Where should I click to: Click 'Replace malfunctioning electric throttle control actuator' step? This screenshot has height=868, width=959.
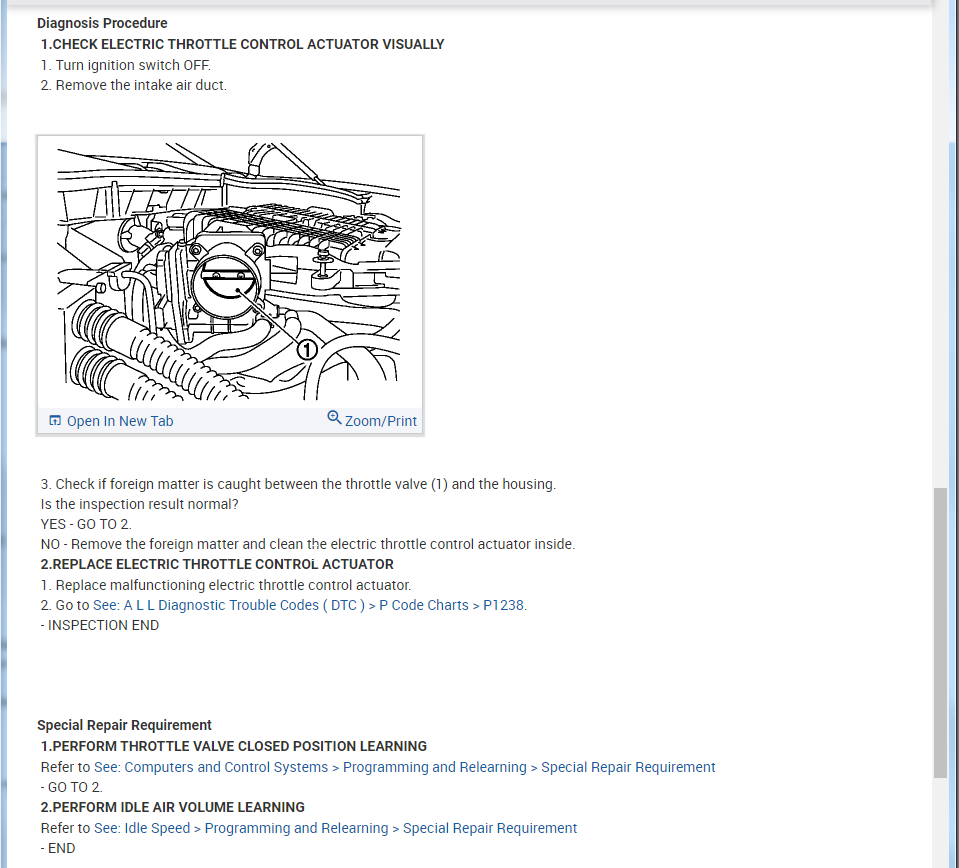coord(226,585)
